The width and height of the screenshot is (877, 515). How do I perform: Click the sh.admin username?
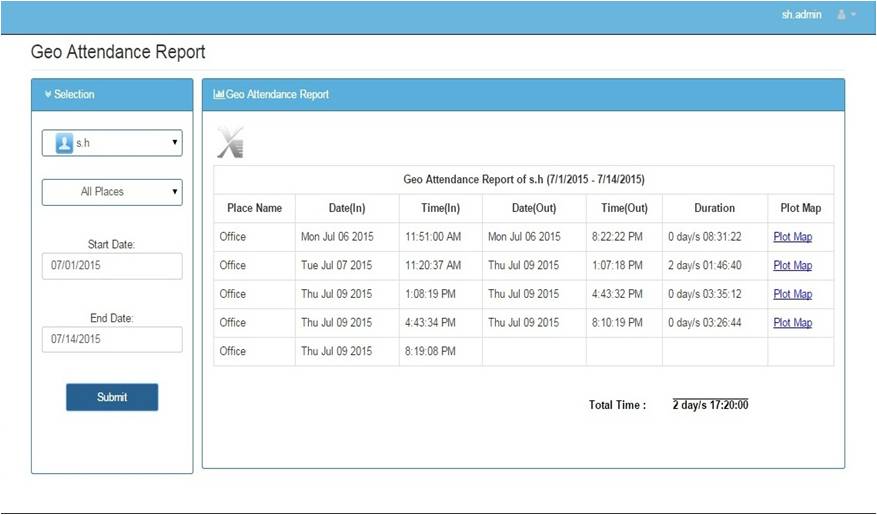click(801, 15)
